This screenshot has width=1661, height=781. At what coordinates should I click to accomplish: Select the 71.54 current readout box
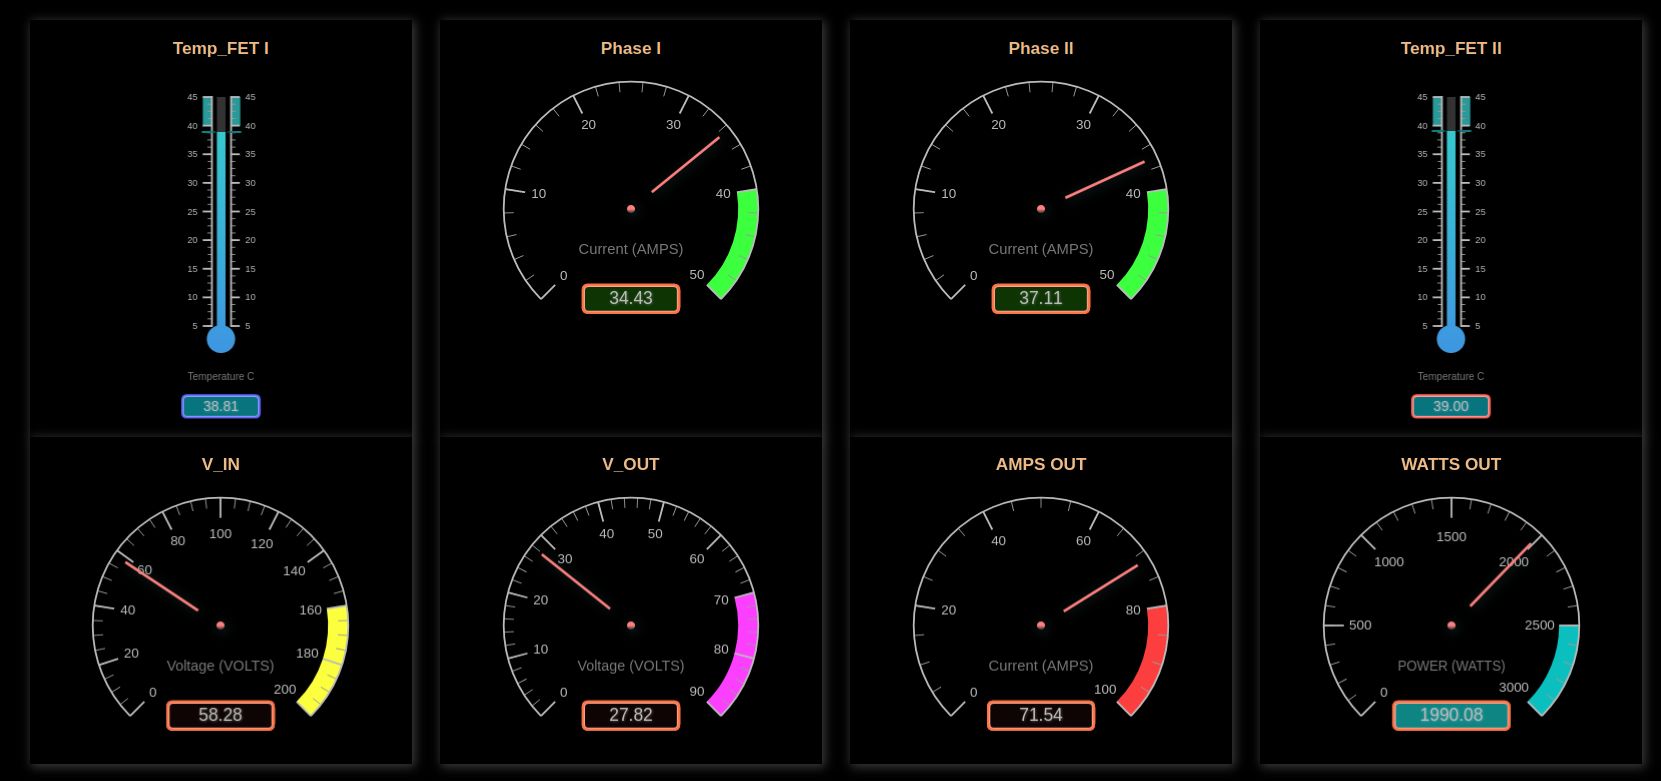(1041, 715)
